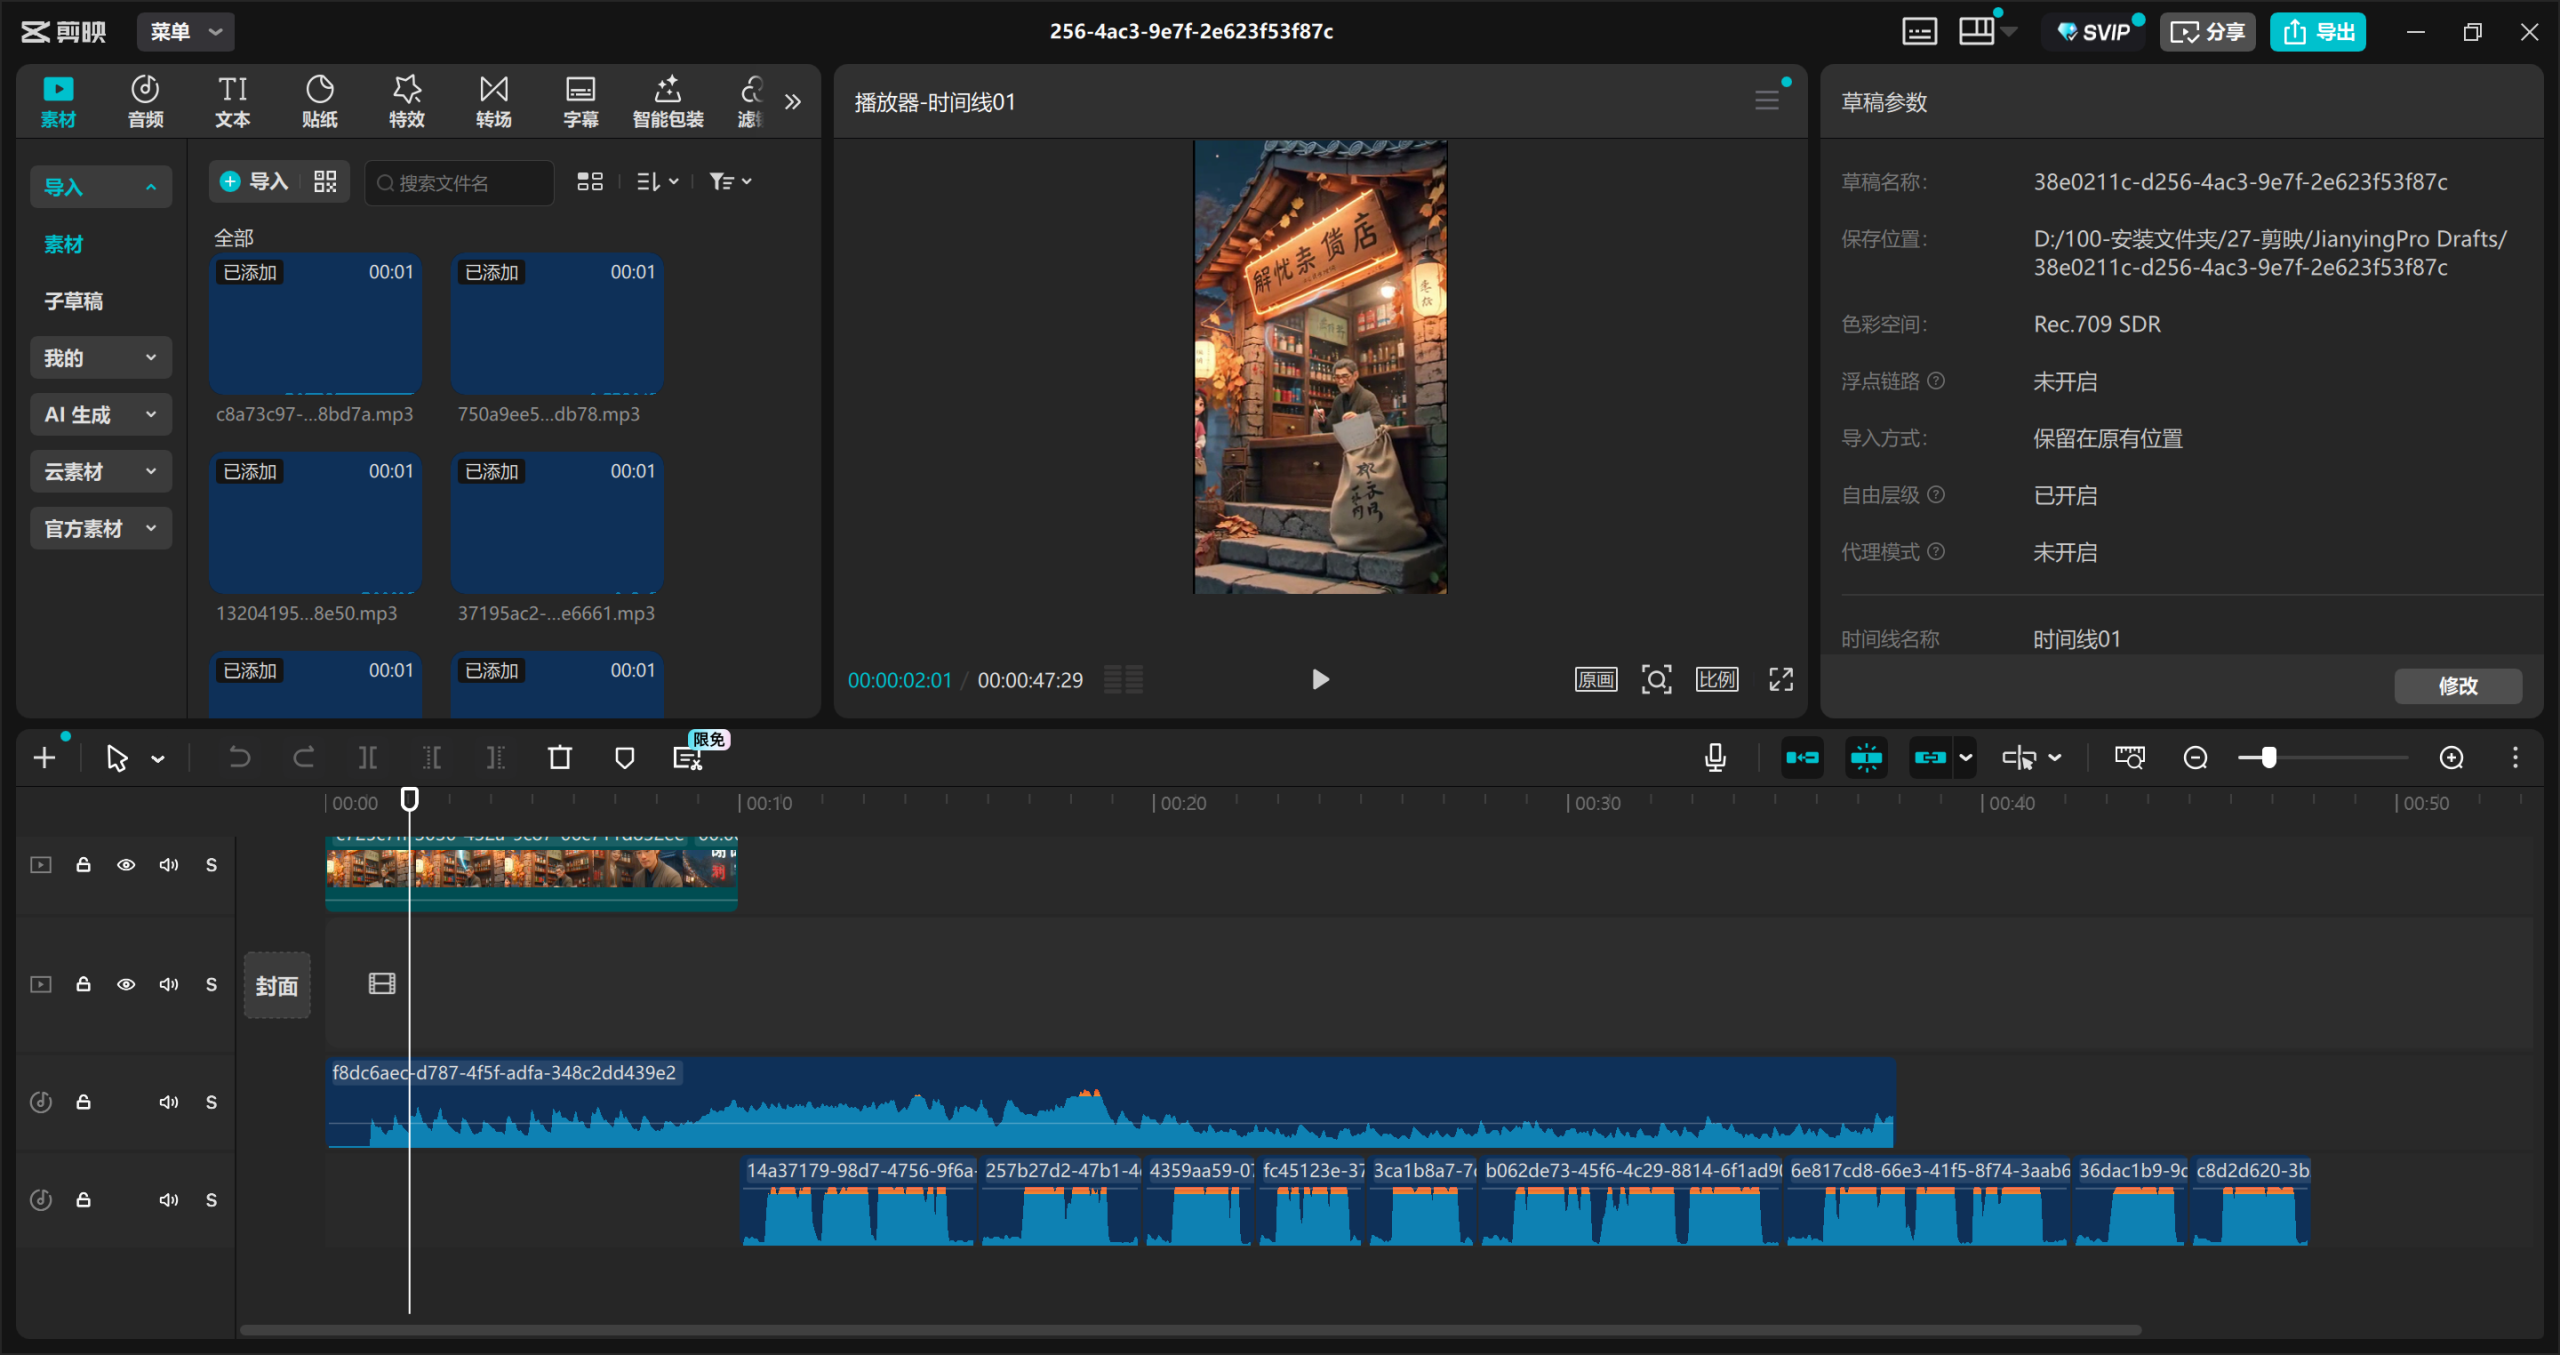This screenshot has height=1355, width=2560.
Task: Click the delete clip trash icon
Action: 560,758
